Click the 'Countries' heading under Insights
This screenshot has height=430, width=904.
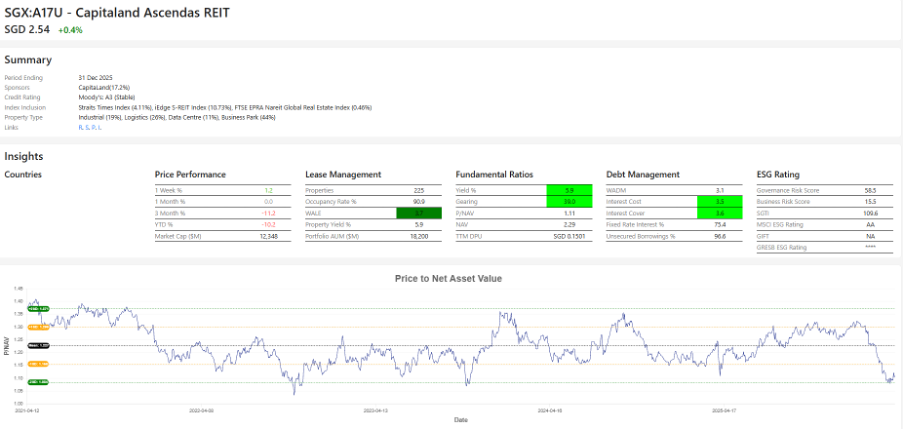[x=23, y=175]
